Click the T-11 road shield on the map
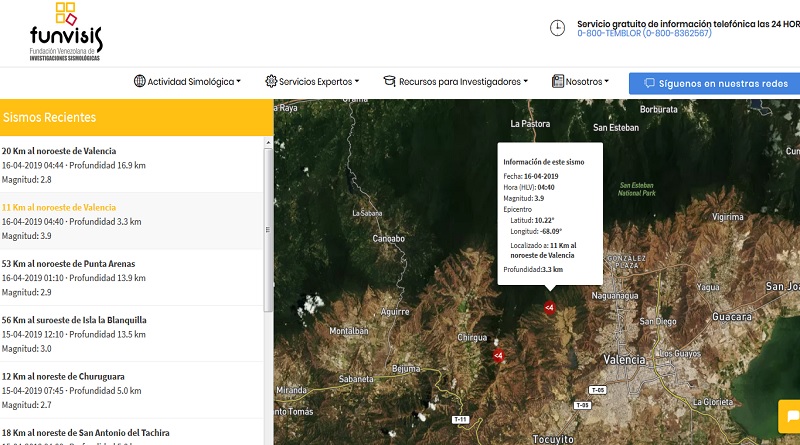This screenshot has height=445, width=800. click(460, 419)
